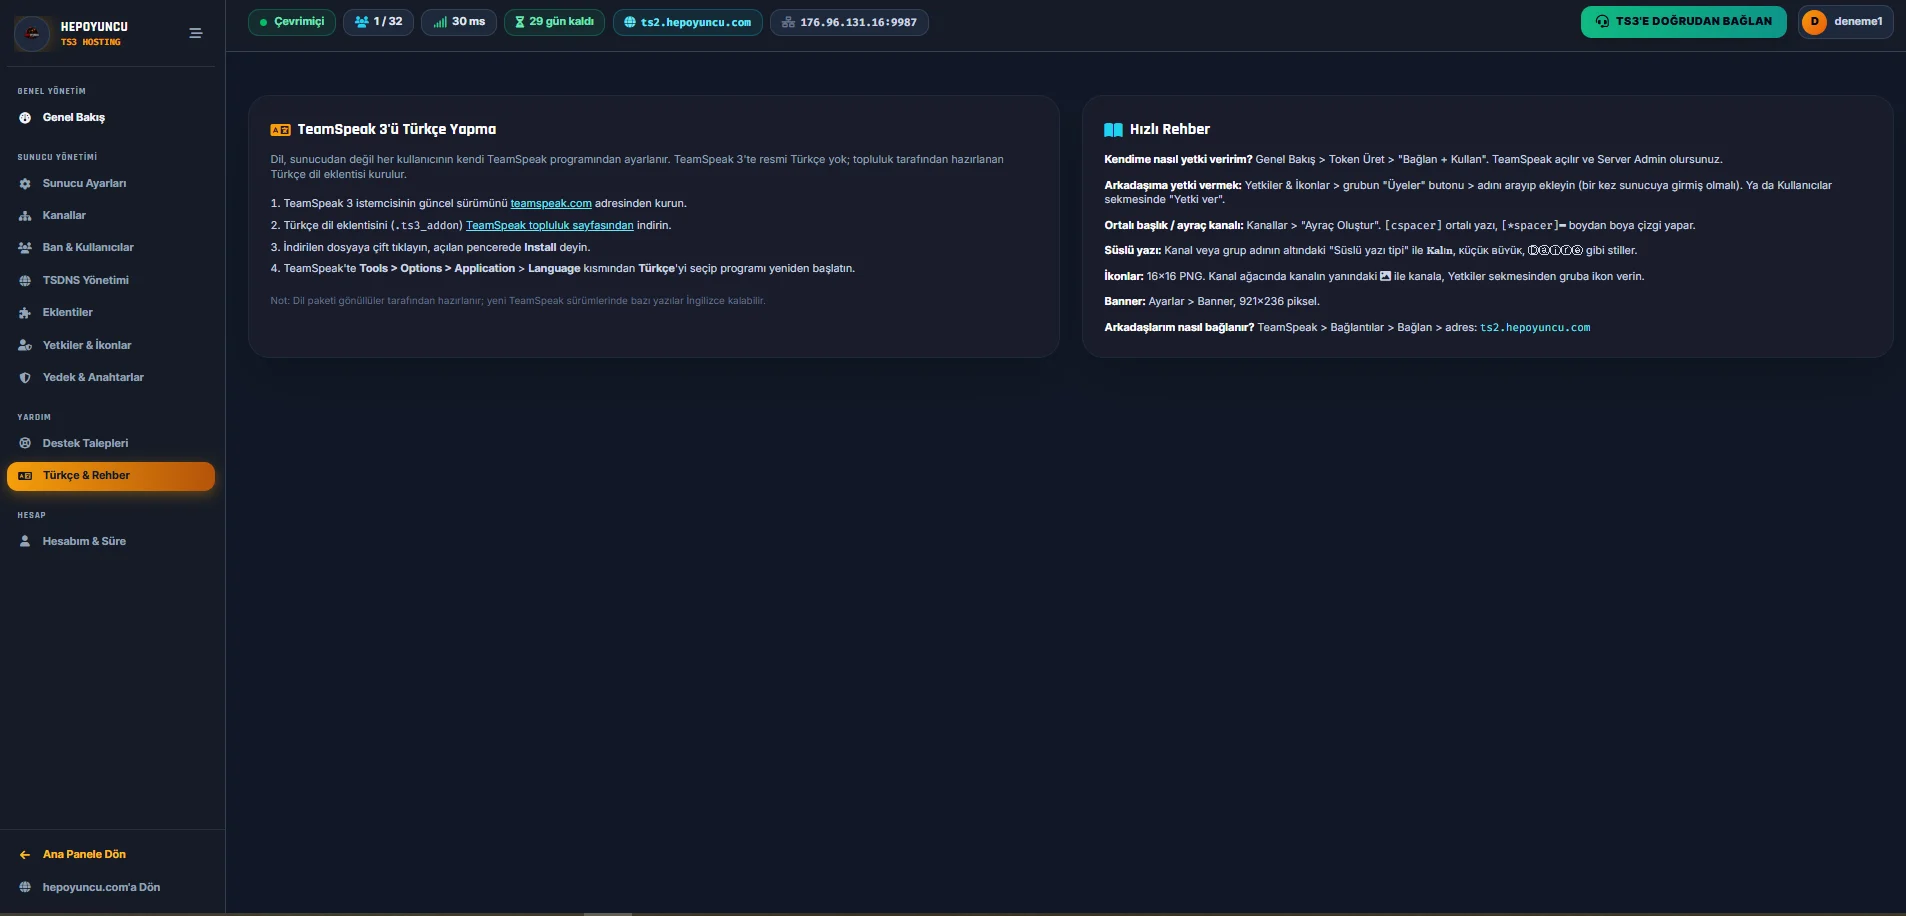Click the "Not: Dil paketi" note text
Viewport: 1906px width, 916px height.
click(518, 301)
